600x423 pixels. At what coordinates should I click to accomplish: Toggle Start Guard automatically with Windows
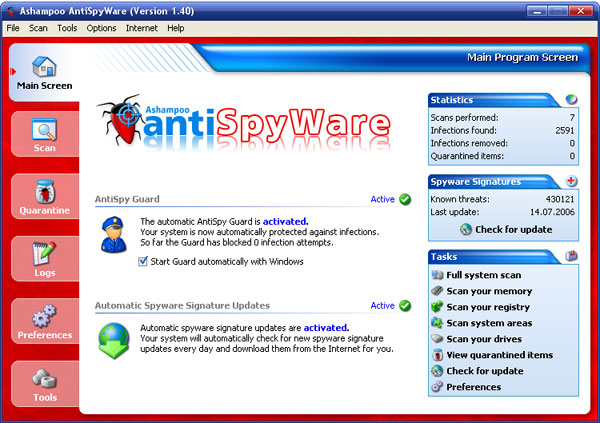point(145,262)
